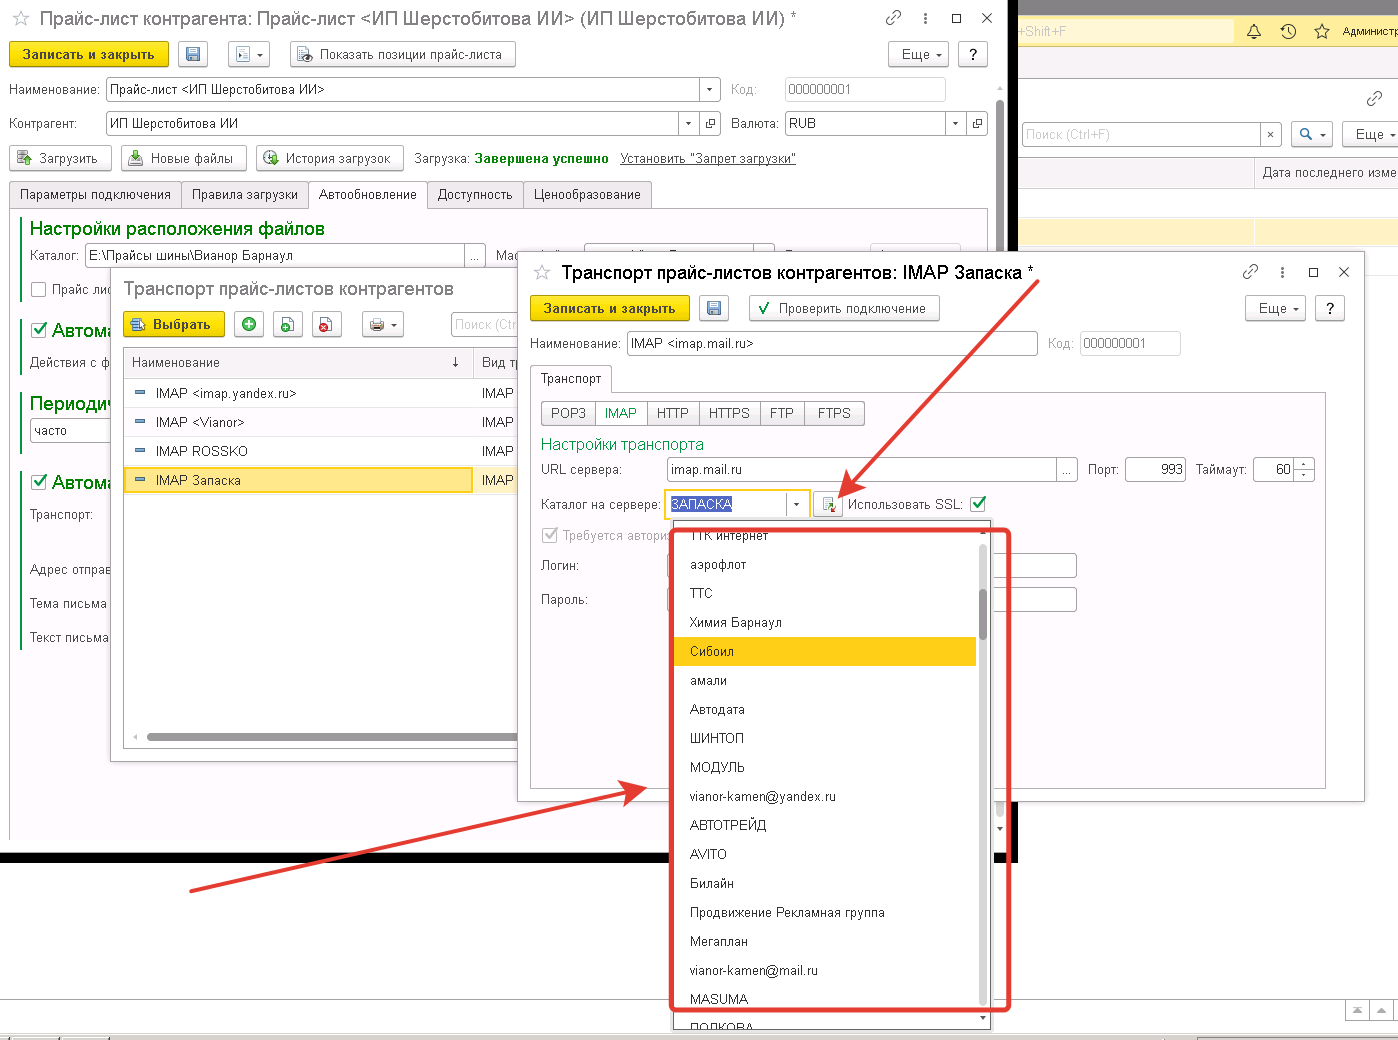Viewport: 1398px width, 1040px height.
Task: Switch to Ценообразование tab
Action: 587,195
